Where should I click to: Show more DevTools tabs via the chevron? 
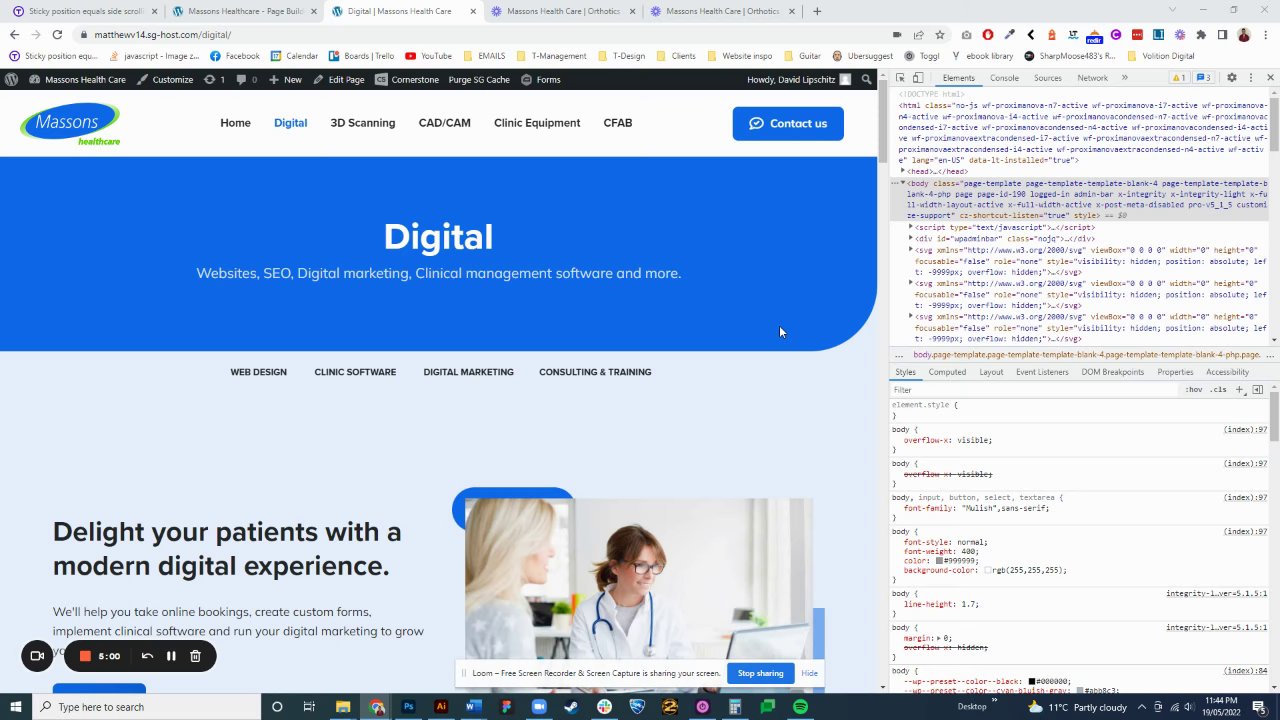pos(1124,78)
